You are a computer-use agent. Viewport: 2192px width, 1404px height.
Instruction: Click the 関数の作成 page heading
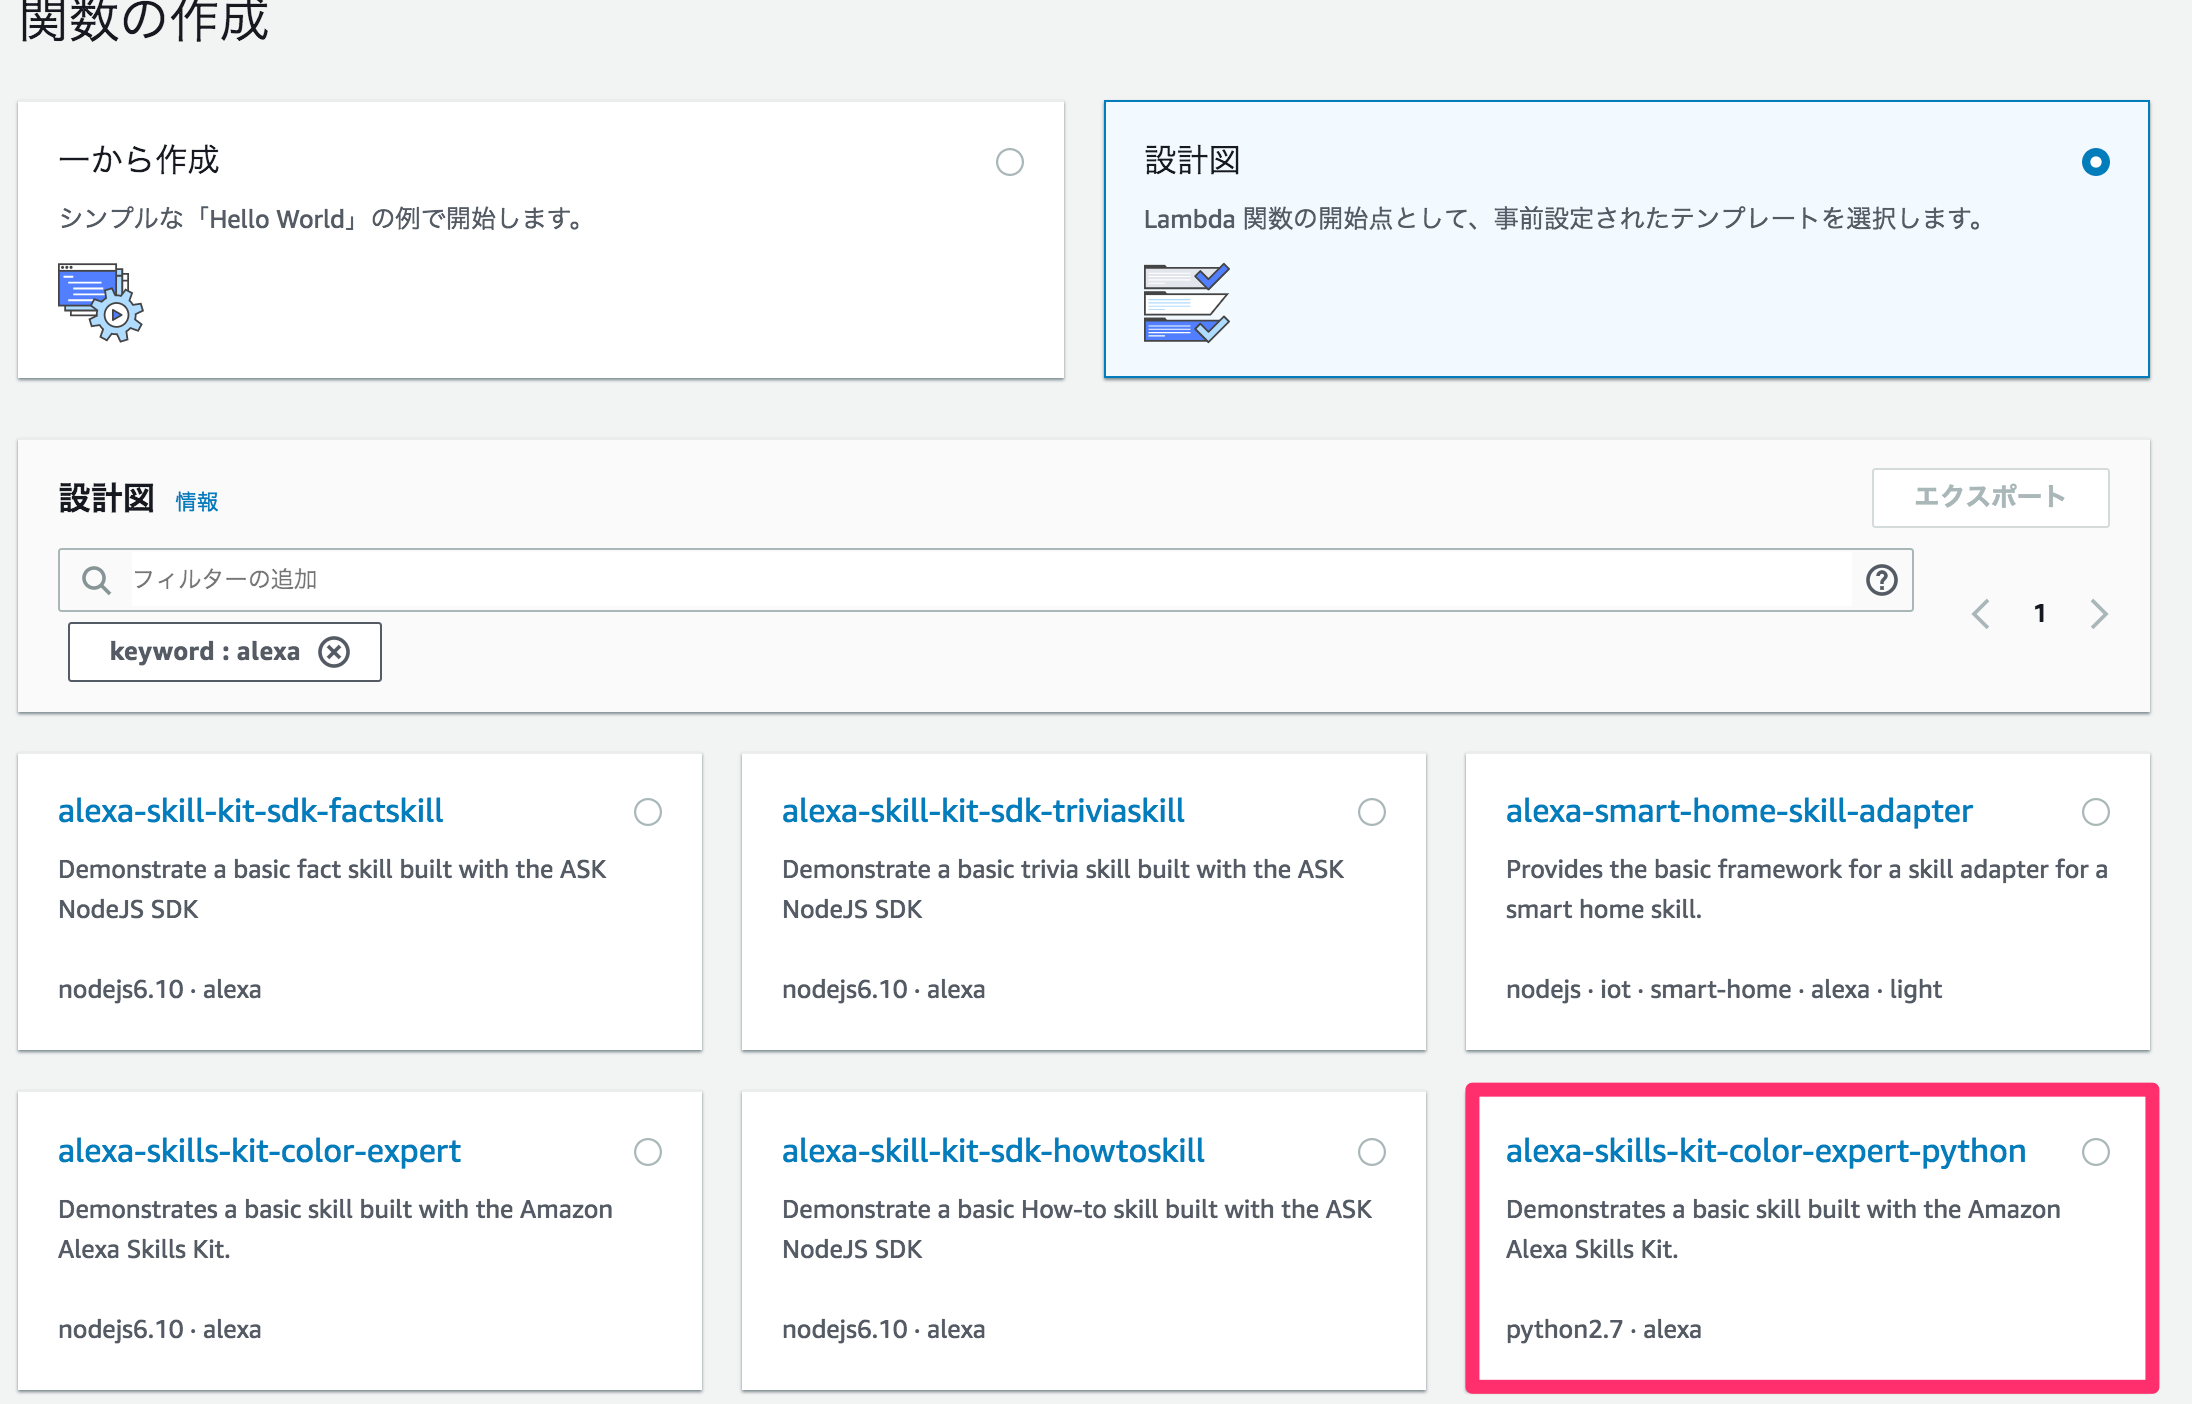click(144, 20)
